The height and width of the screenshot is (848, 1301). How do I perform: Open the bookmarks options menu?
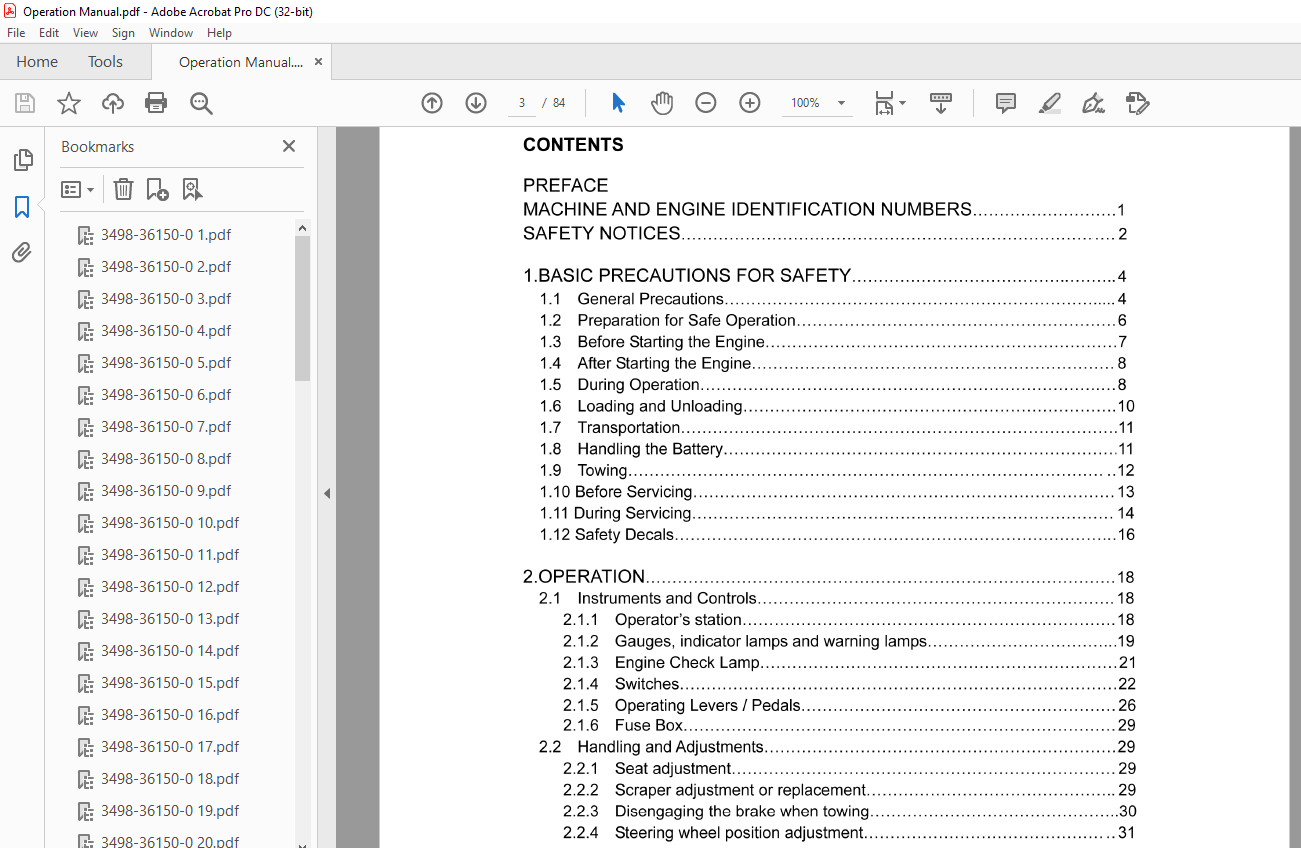click(x=78, y=189)
